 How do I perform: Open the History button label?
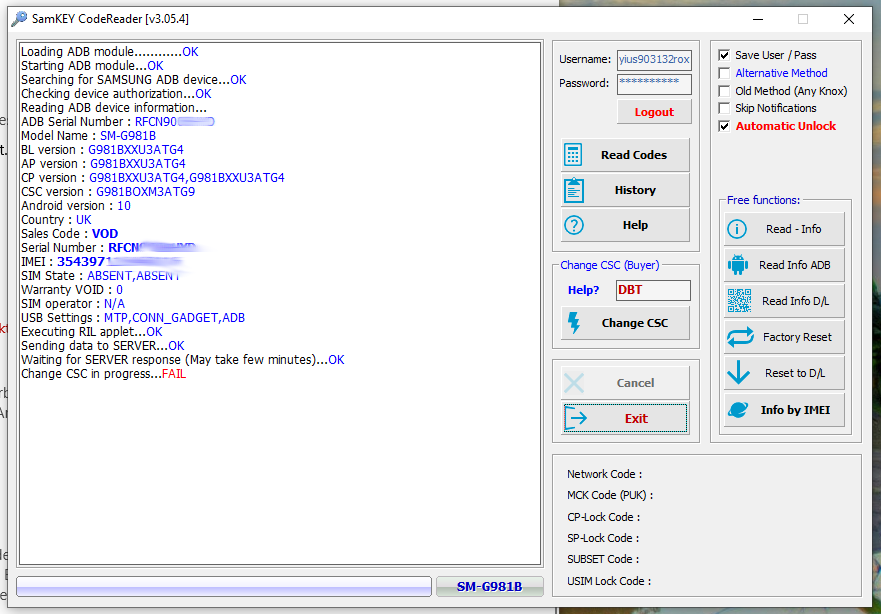[x=635, y=190]
